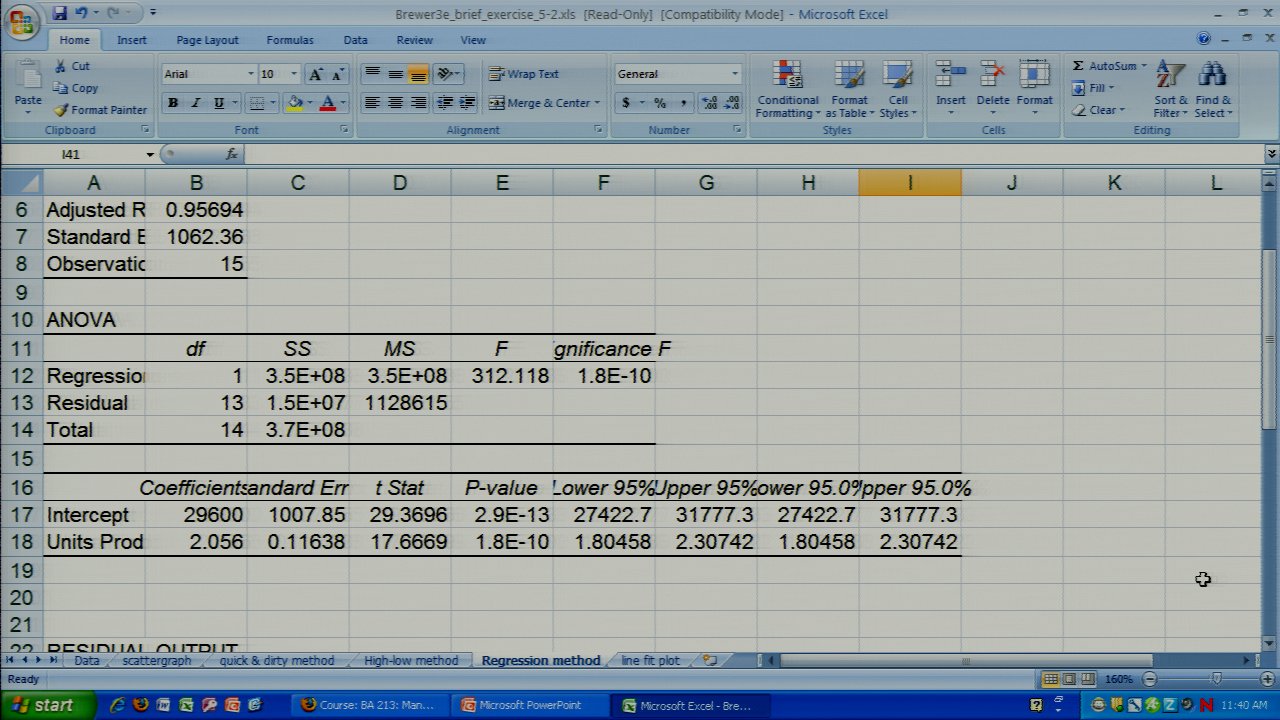Toggle Bold formatting

173,103
